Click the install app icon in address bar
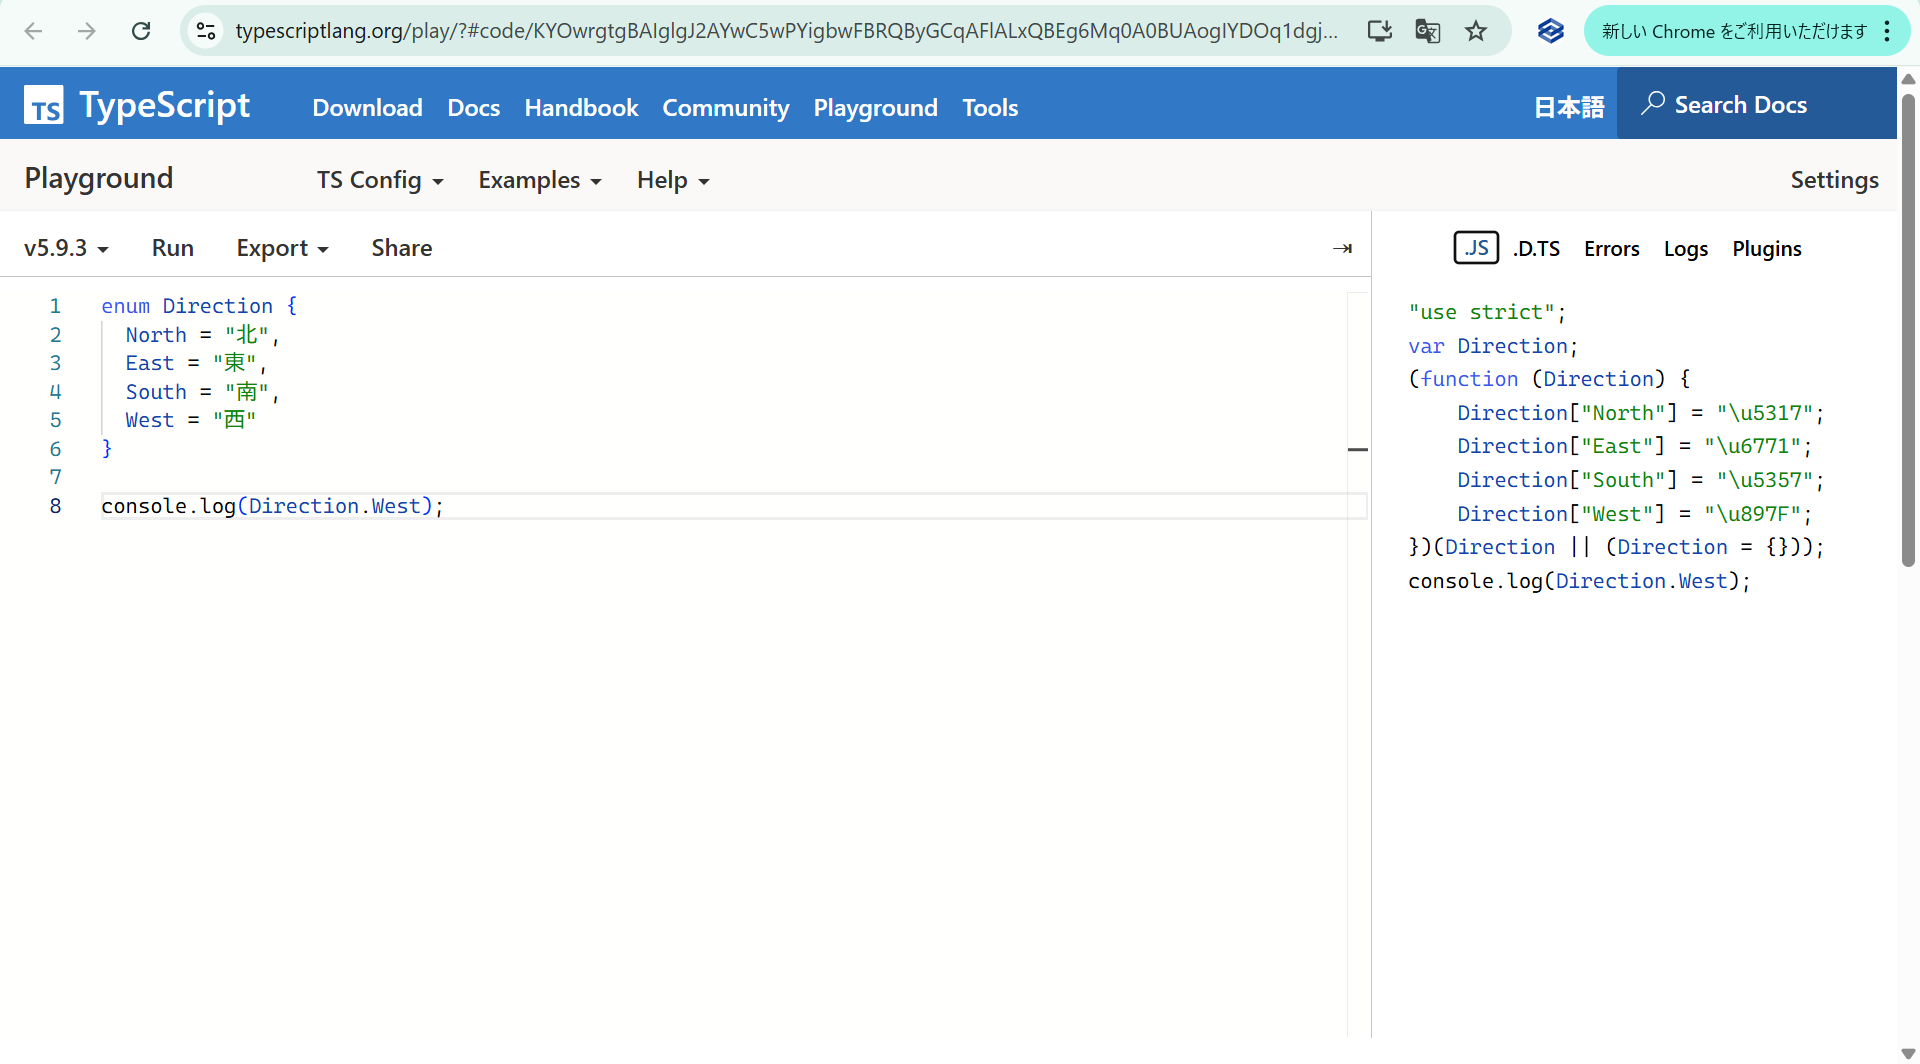Screen dimensions: 1920x1064 coord(1380,31)
